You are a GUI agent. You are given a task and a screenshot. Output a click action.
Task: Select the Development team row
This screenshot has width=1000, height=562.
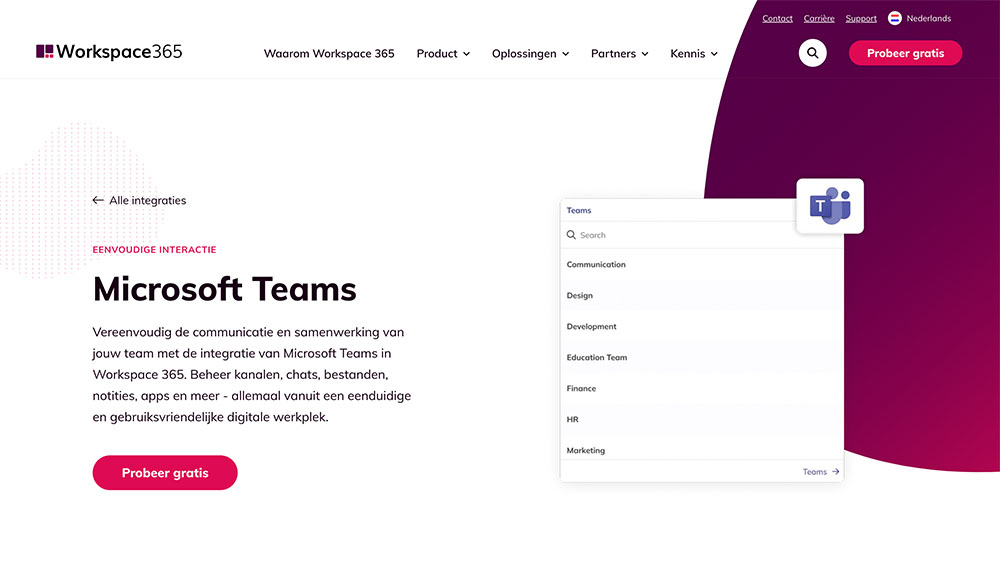pyautogui.click(x=702, y=326)
